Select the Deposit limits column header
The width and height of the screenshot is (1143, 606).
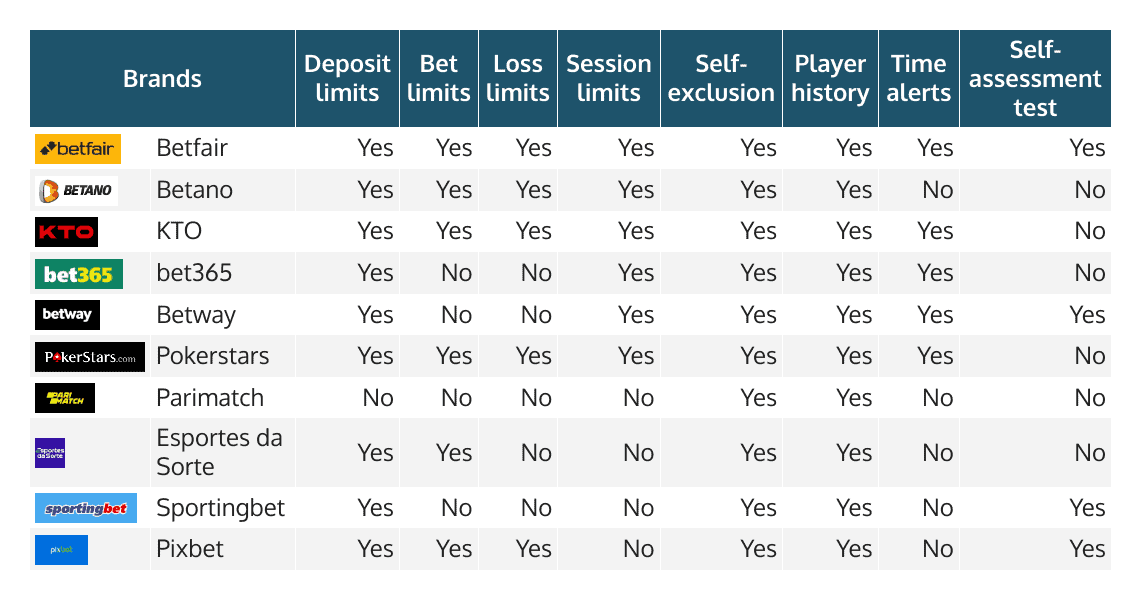point(348,79)
